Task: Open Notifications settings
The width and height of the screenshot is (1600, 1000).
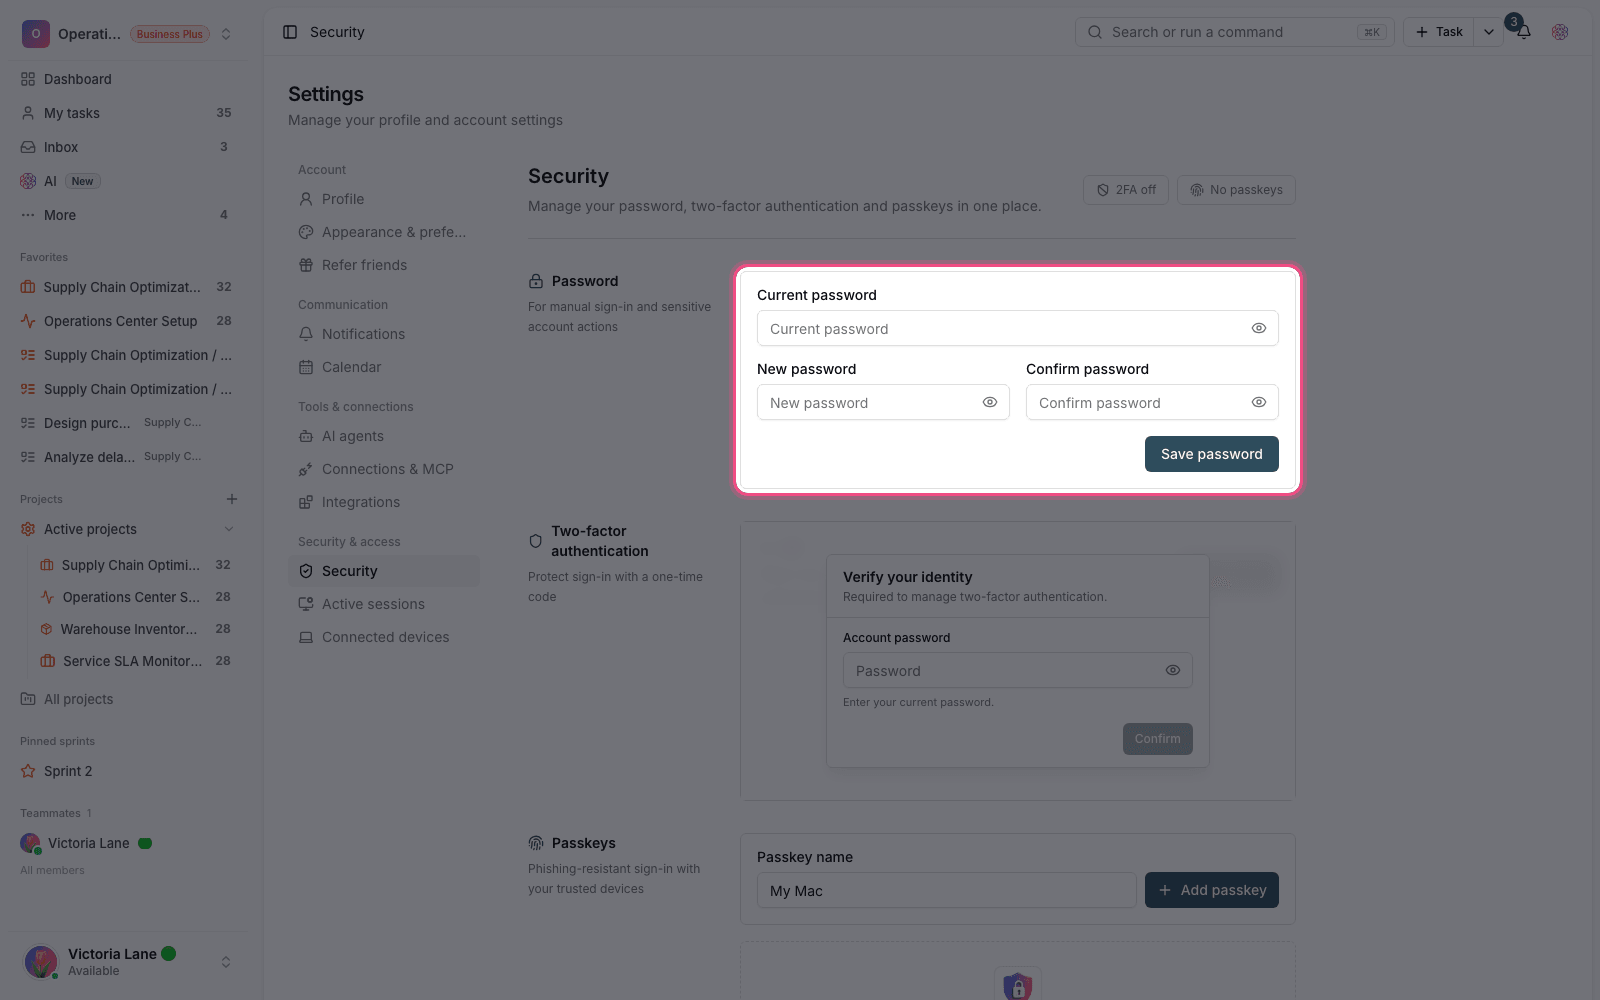Action: (x=384, y=334)
